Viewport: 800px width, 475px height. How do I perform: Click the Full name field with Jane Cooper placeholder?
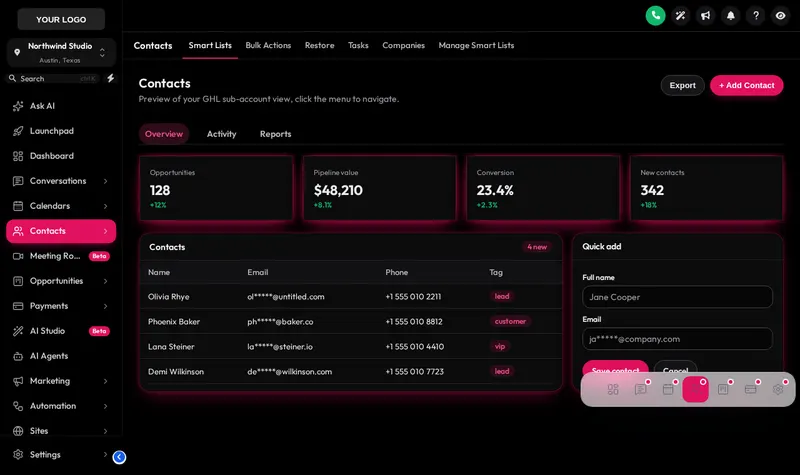pos(677,297)
